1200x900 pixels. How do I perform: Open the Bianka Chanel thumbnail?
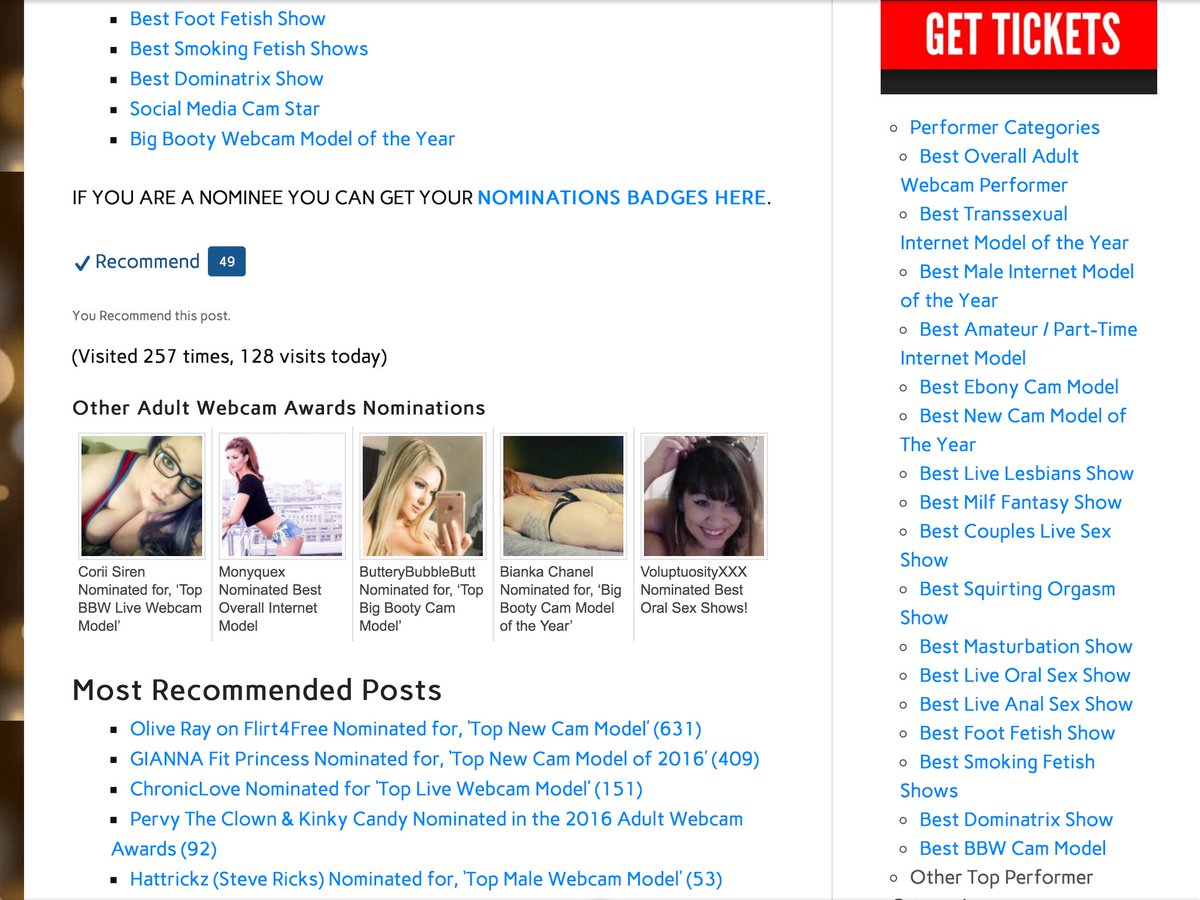[x=563, y=496]
